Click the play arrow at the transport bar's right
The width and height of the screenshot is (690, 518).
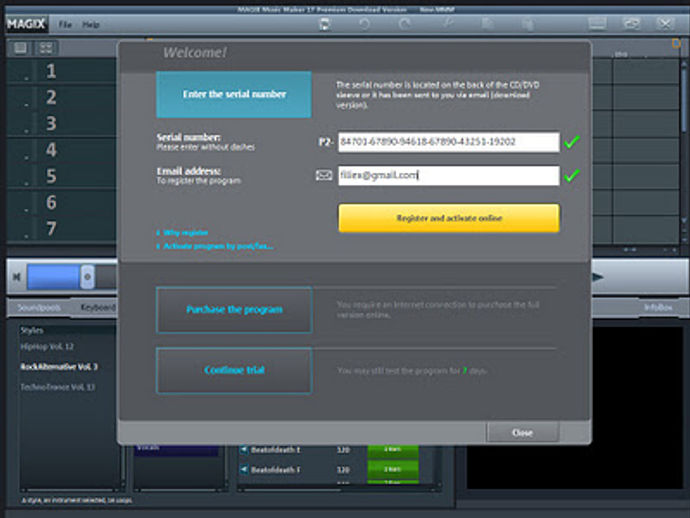(598, 277)
